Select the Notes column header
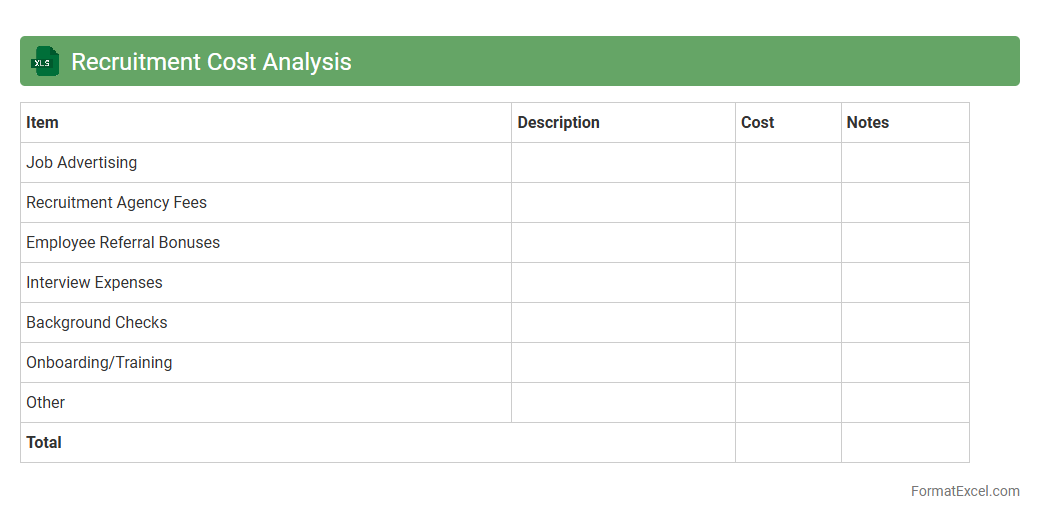The height and width of the screenshot is (520, 1040). 868,122
